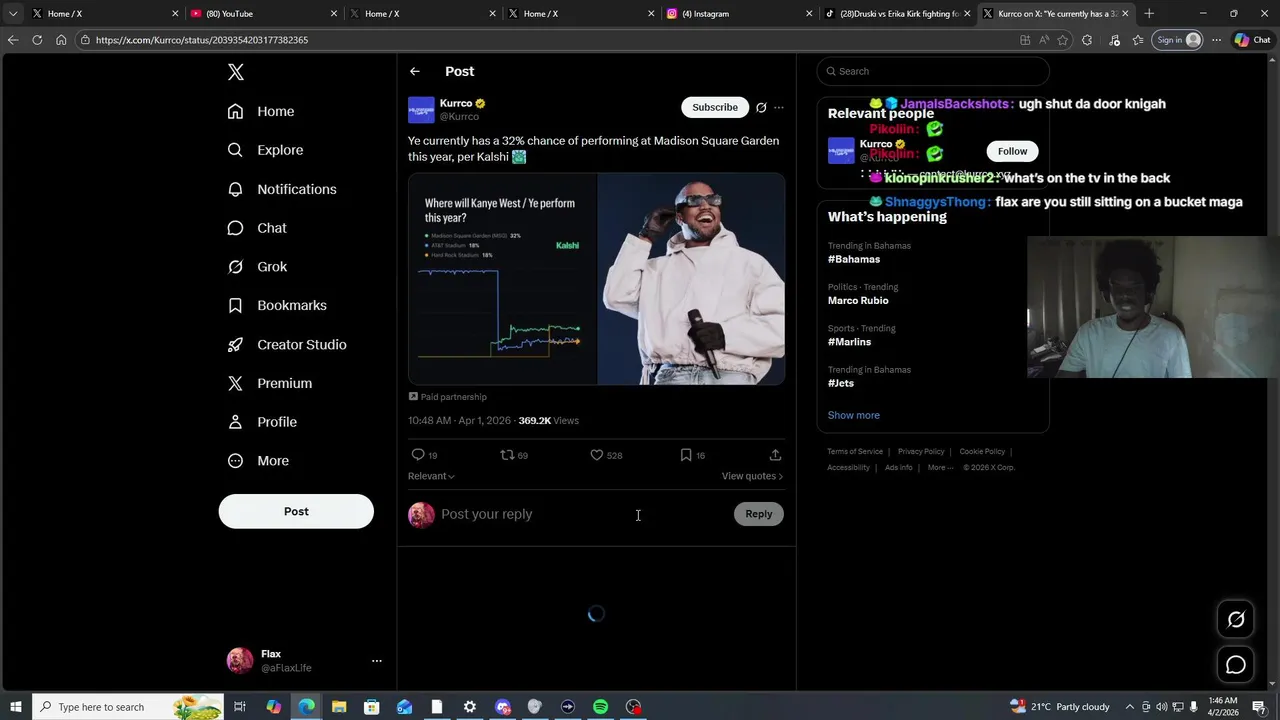Open the More menu in the sidebar
1280x720 pixels.
(258, 461)
